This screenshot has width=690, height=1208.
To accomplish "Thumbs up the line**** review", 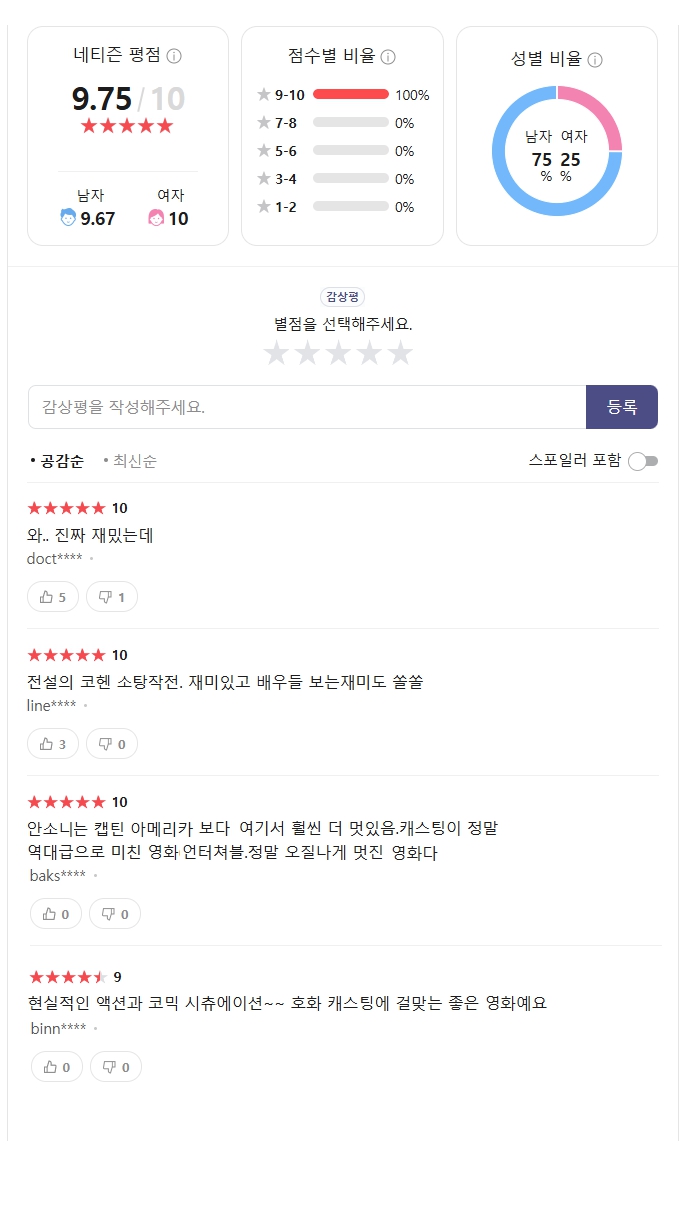I will pos(53,744).
